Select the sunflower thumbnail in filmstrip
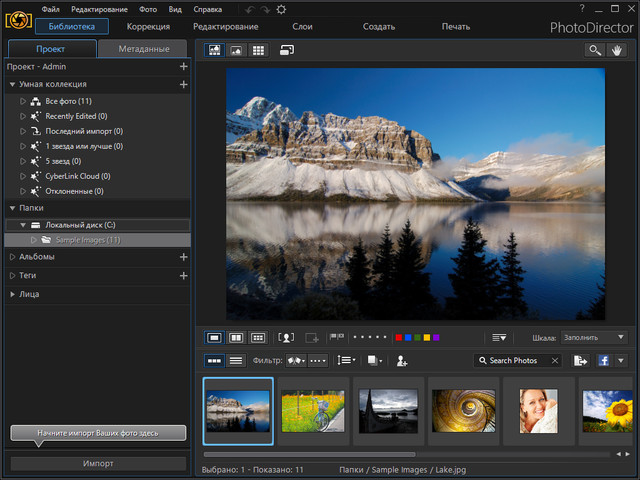The width and height of the screenshot is (640, 480). point(606,410)
